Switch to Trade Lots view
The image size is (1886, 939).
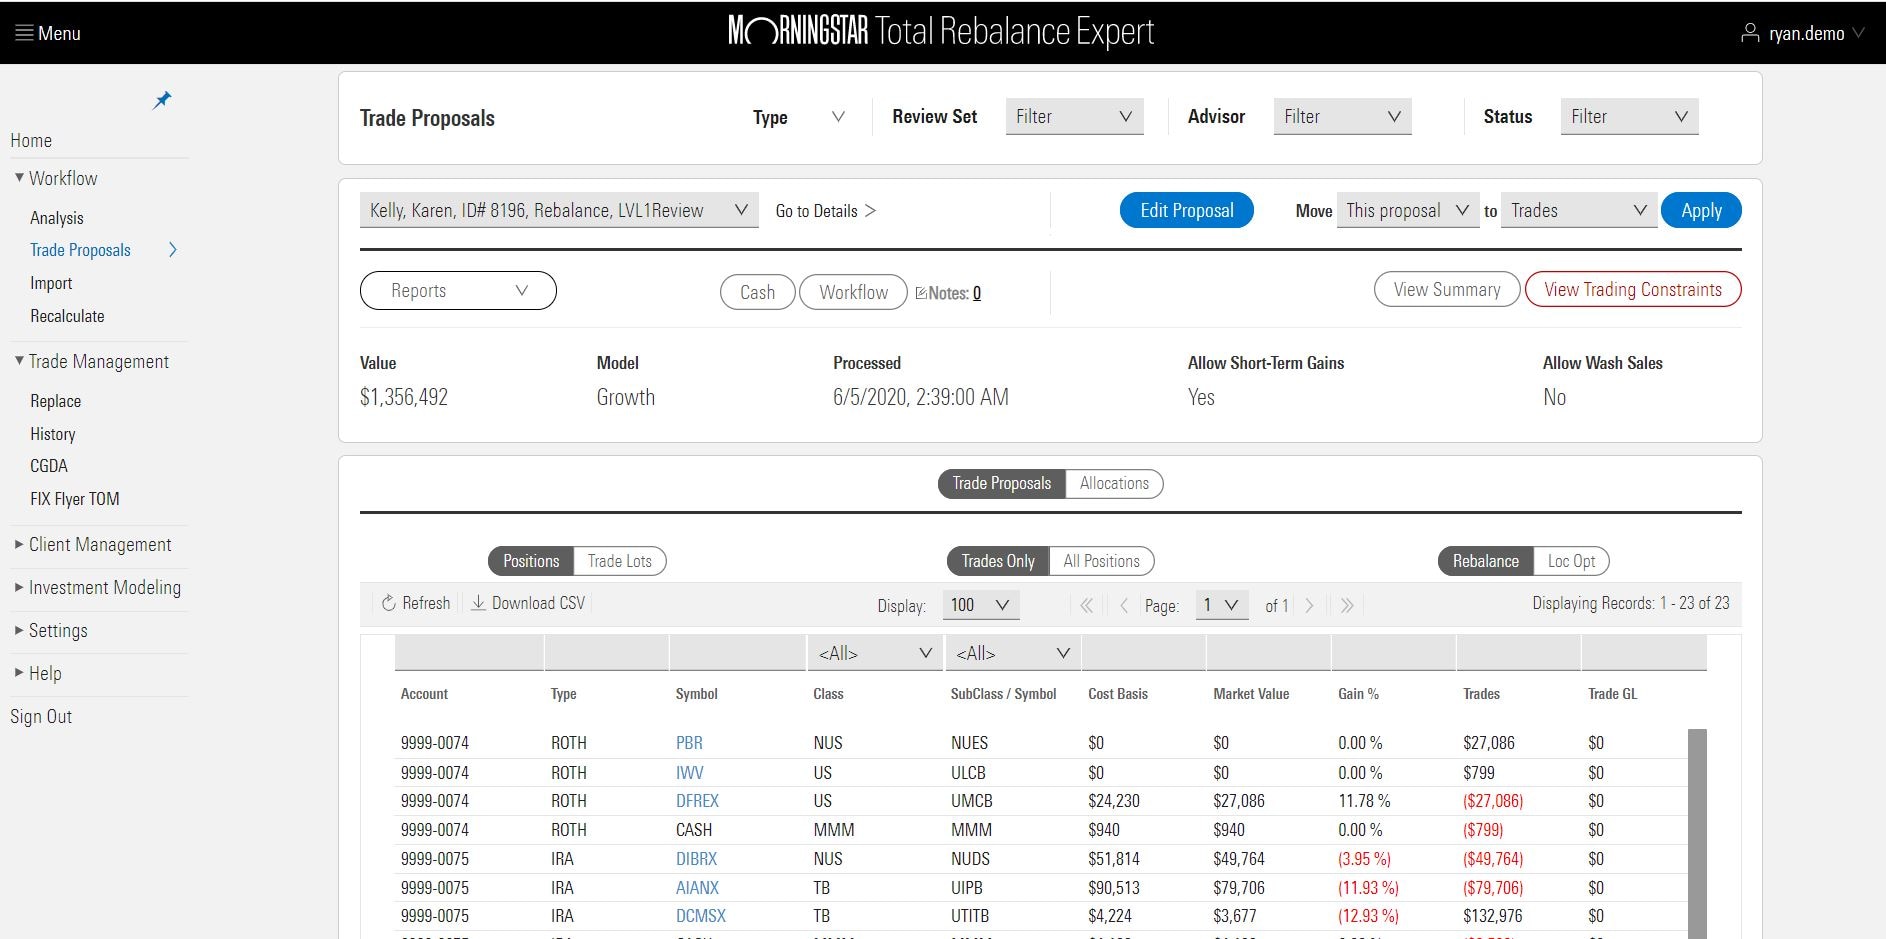pos(620,561)
